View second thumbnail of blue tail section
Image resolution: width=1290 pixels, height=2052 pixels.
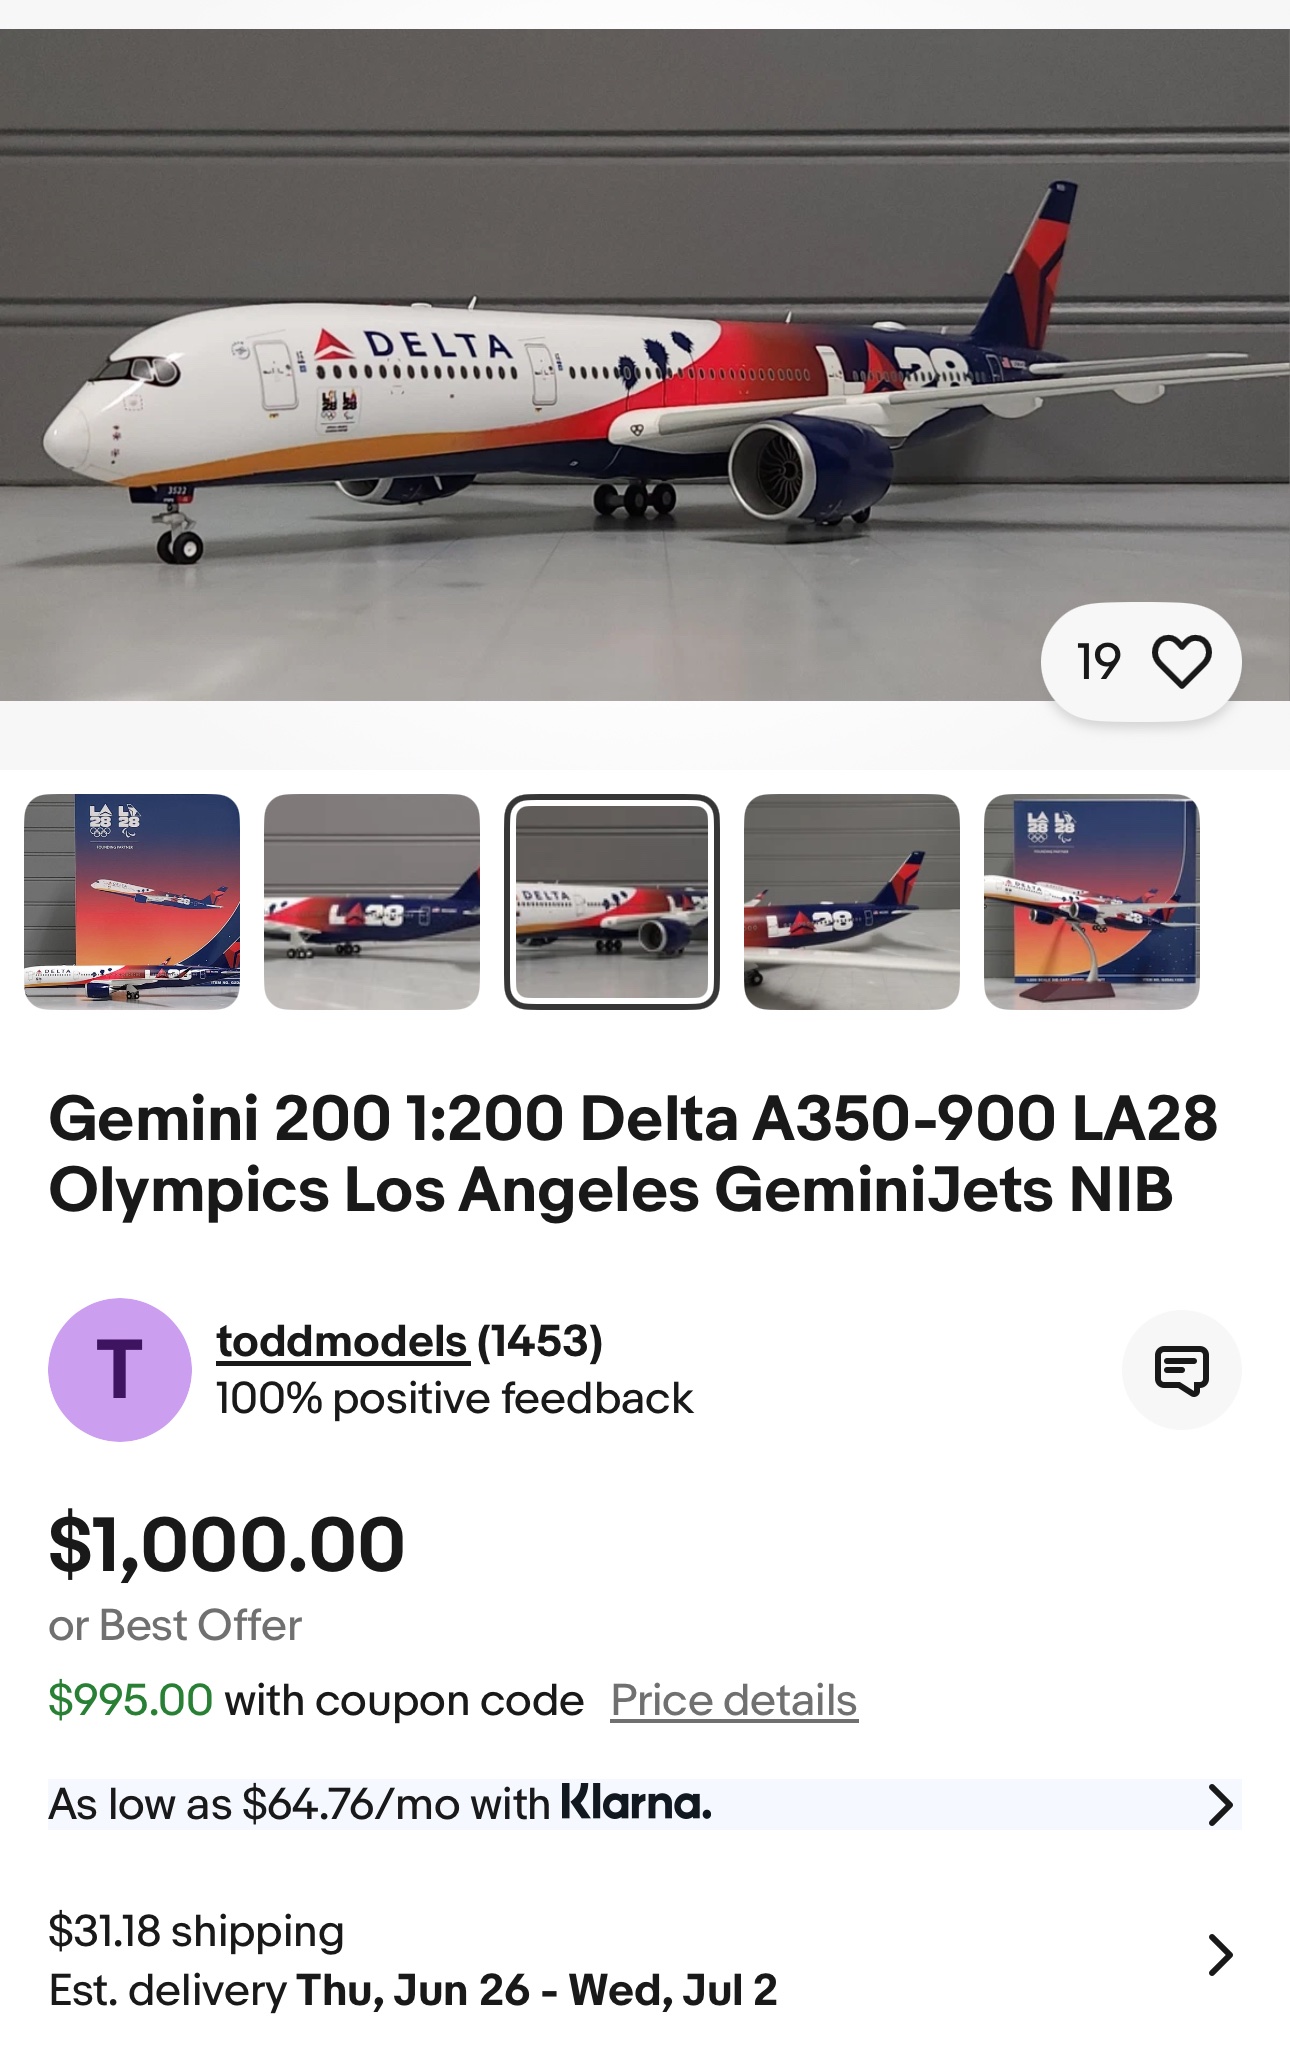[x=372, y=902]
